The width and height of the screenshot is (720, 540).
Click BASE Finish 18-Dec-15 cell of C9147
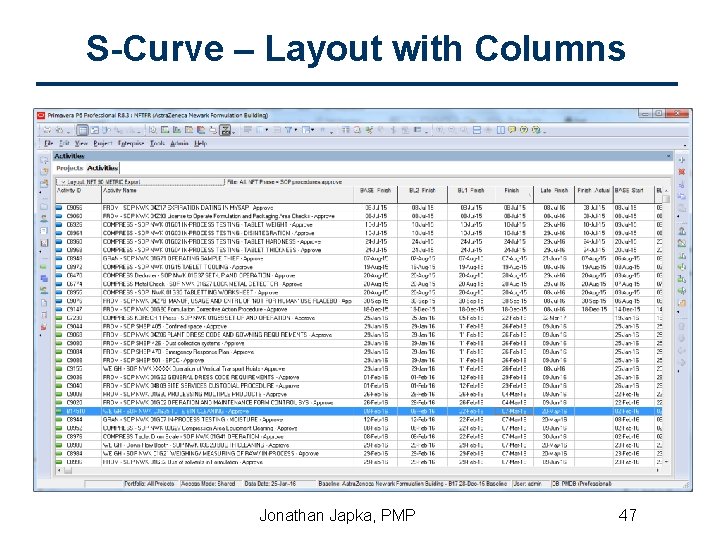click(376, 309)
